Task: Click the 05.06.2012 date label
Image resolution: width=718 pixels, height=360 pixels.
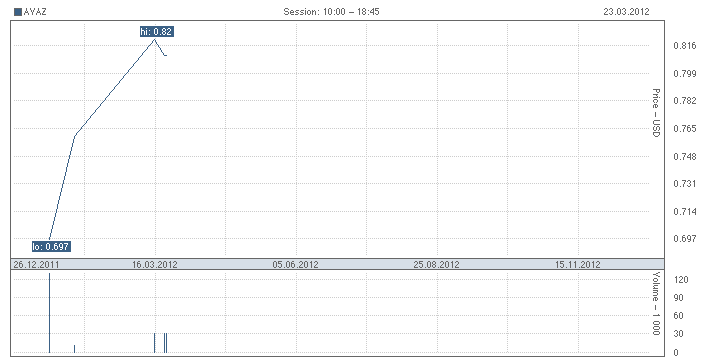Action: (x=295, y=265)
